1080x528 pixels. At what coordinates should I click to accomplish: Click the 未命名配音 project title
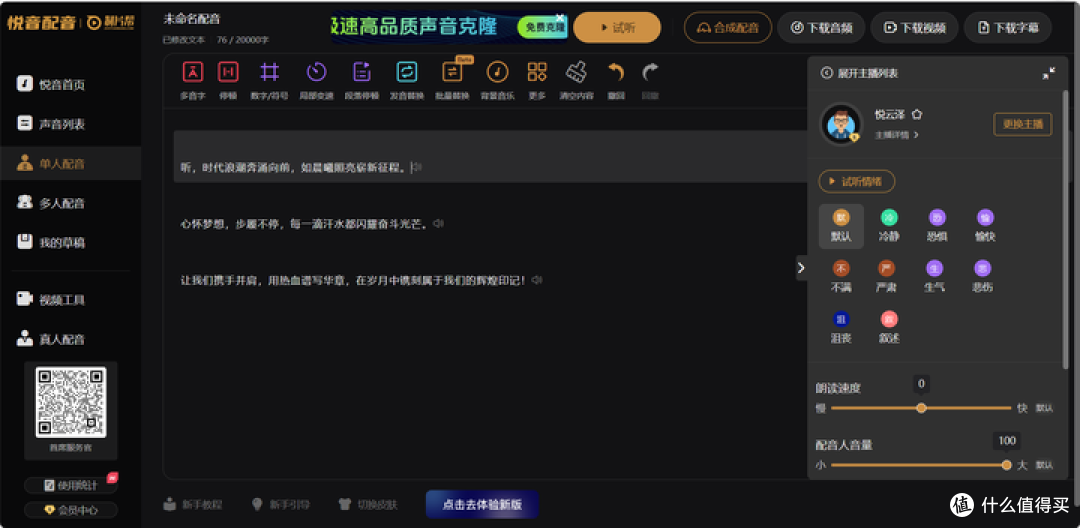pos(191,19)
